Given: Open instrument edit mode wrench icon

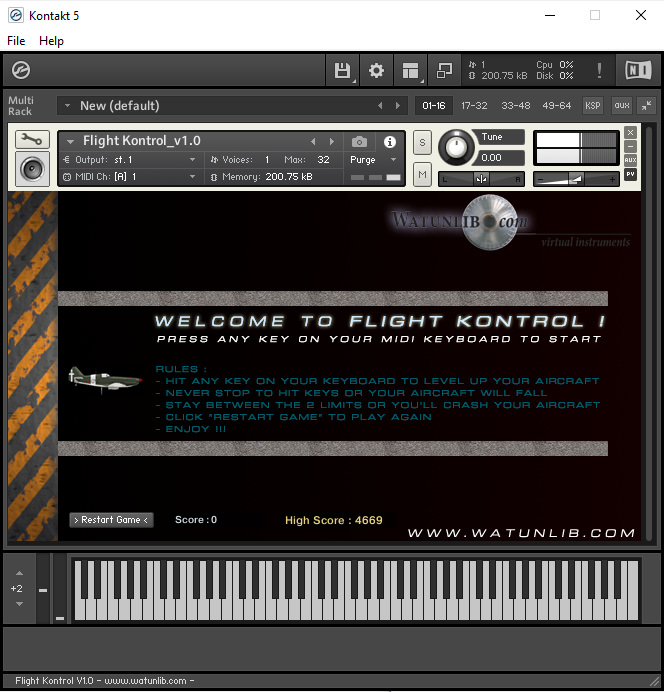Looking at the screenshot, I should click(x=32, y=139).
